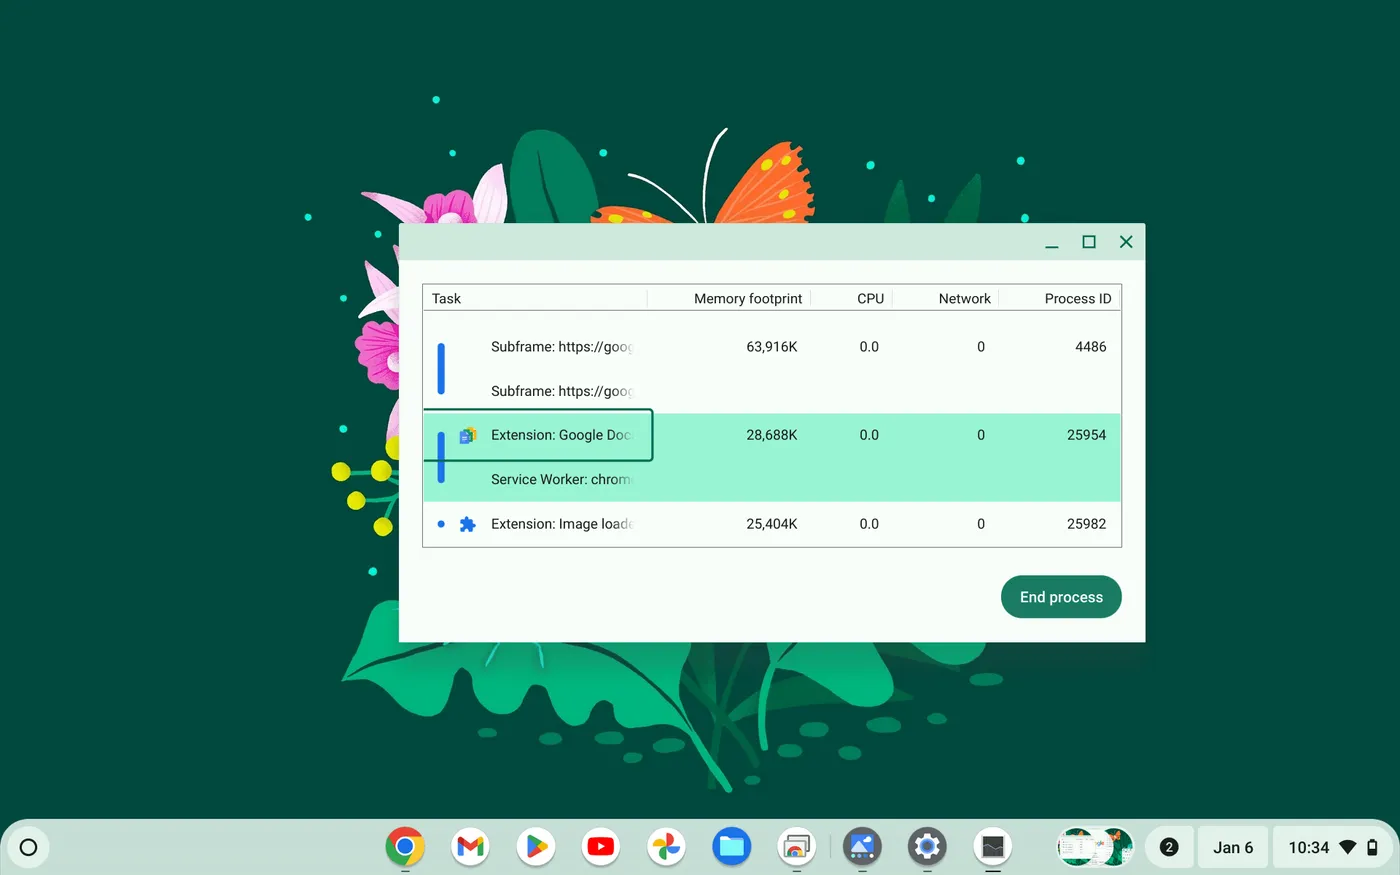Open the Files app from shelf

[x=732, y=847]
